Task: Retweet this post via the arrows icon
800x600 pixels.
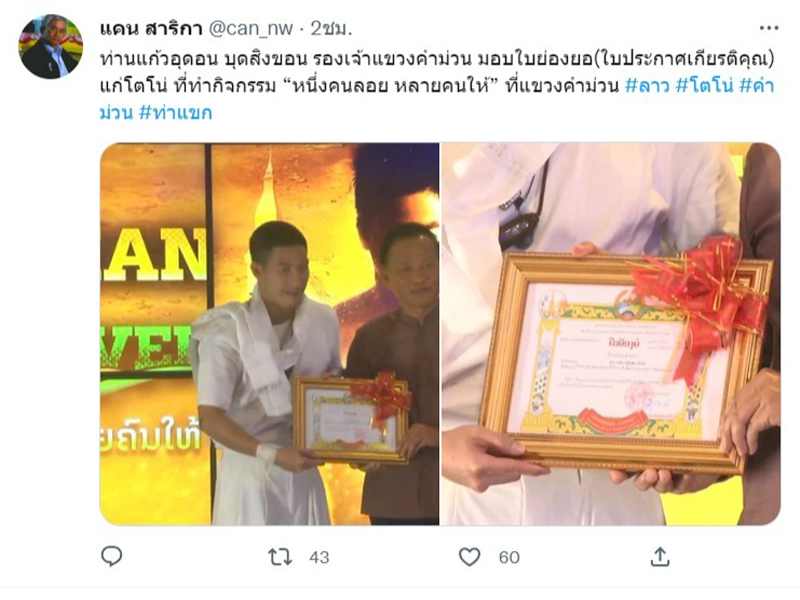Action: point(280,557)
